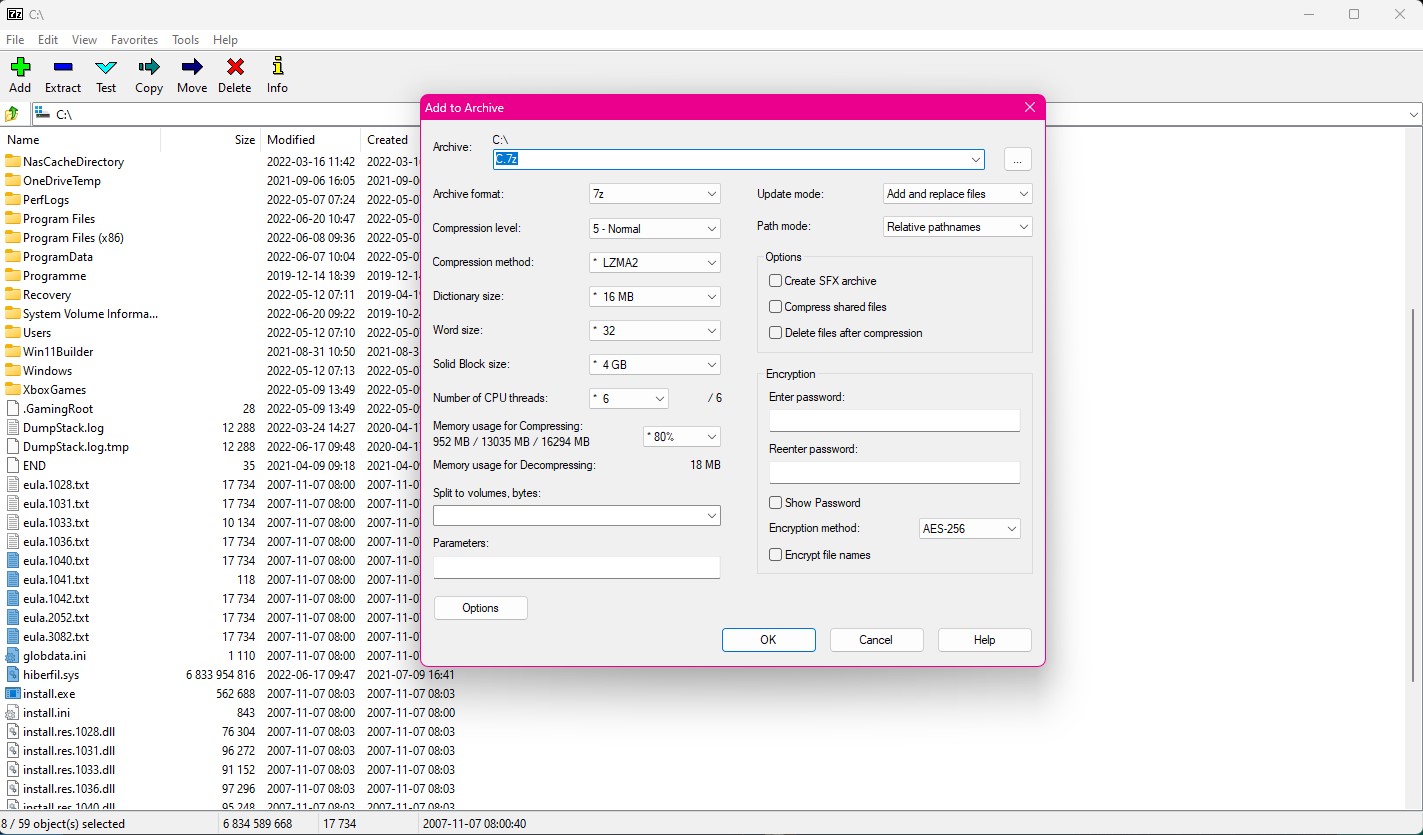Click the Test archive toolbar icon

click(106, 68)
